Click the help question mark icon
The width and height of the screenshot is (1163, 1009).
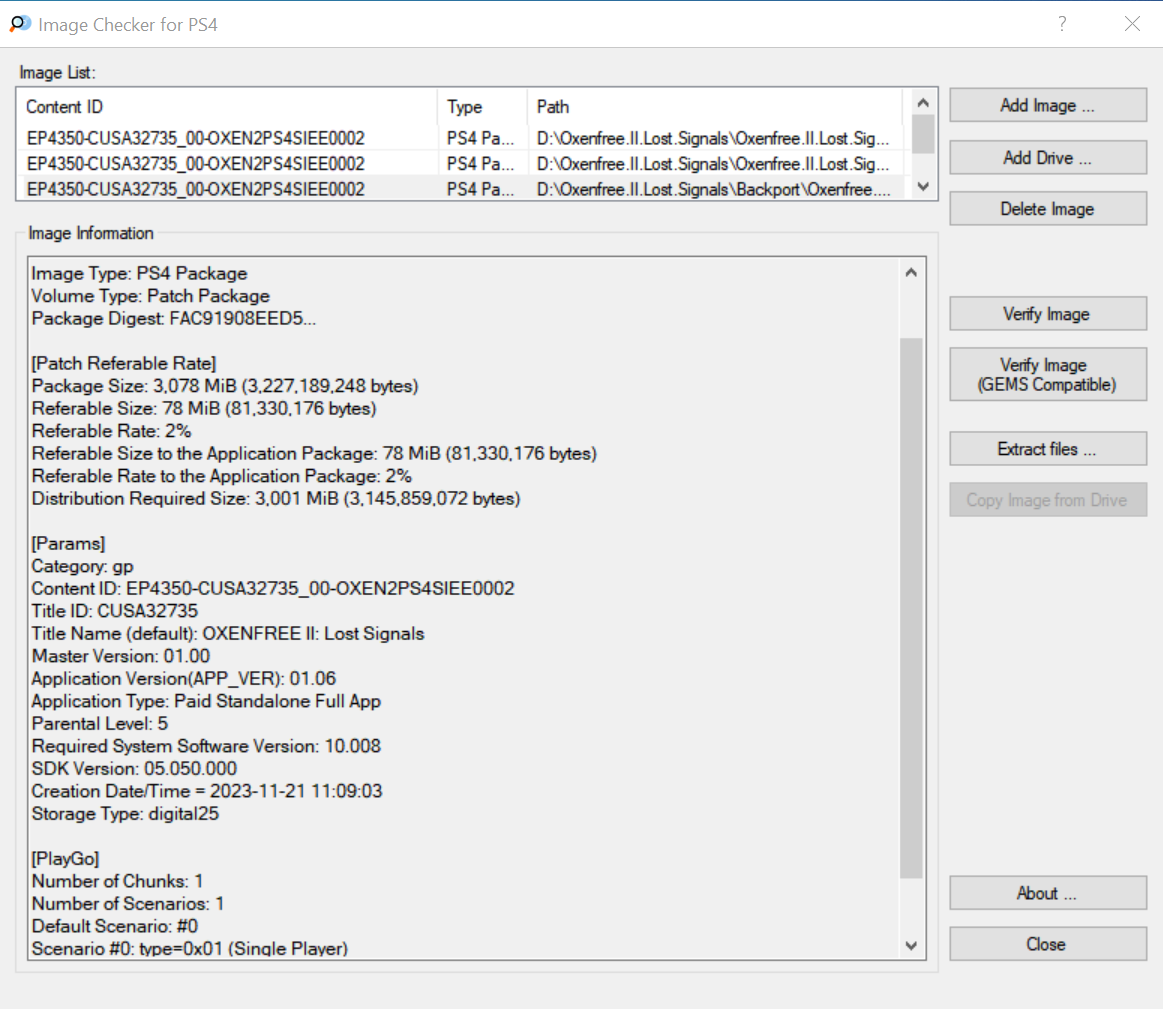point(1062,24)
